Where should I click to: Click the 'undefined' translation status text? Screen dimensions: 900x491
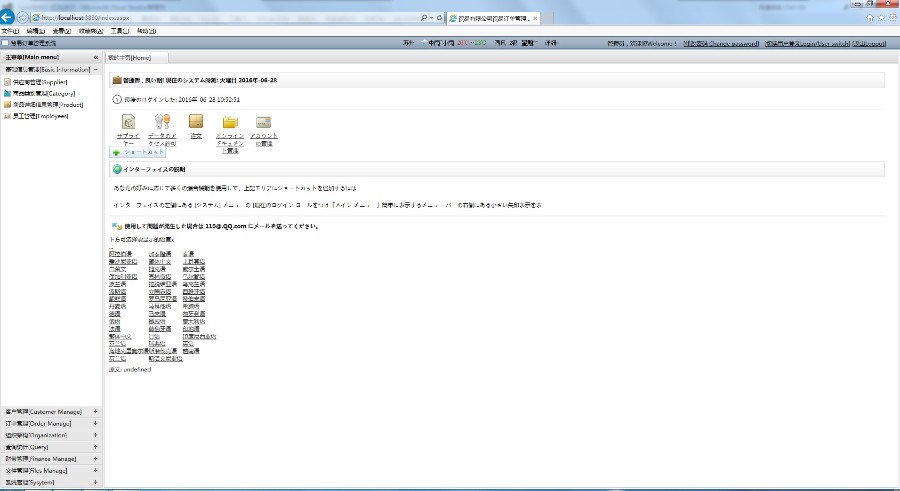pyautogui.click(x=137, y=369)
